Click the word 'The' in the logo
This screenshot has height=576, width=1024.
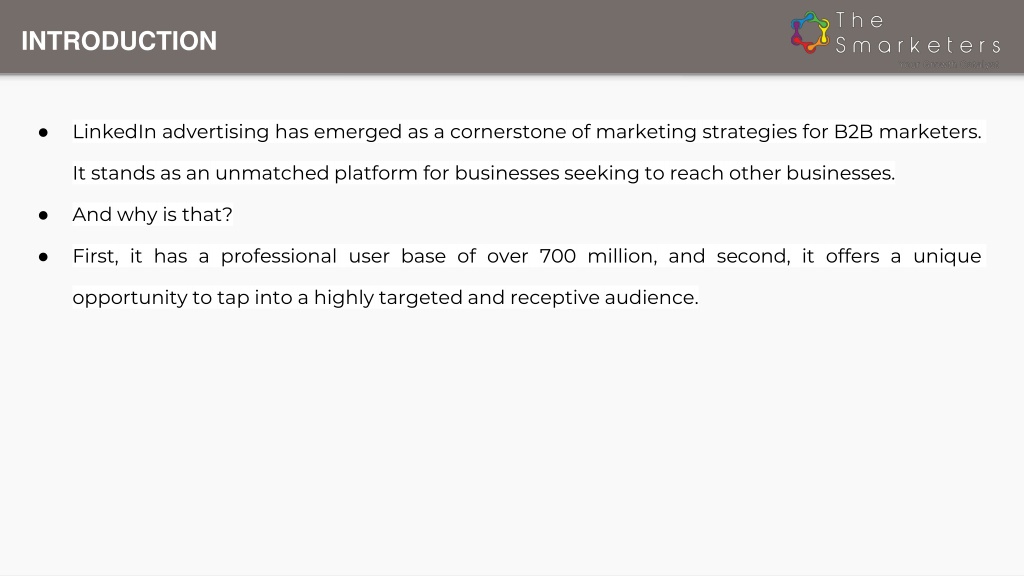pos(860,20)
